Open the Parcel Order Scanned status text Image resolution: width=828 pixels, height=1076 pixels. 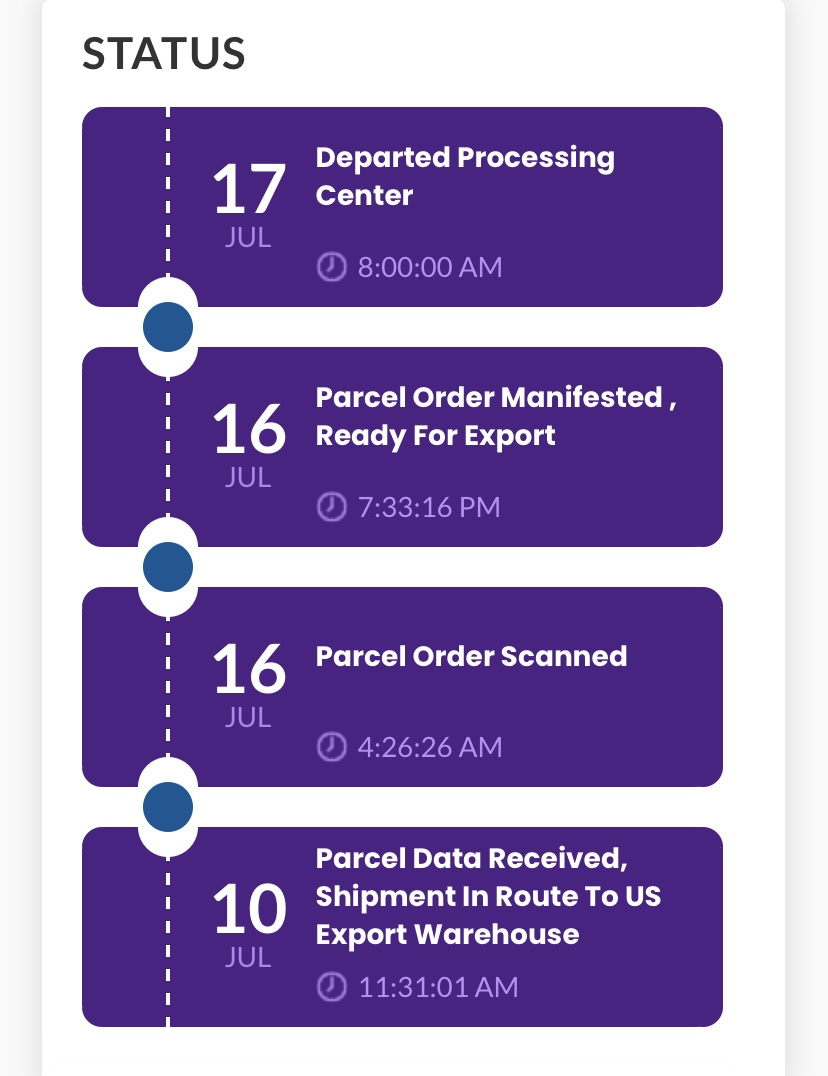[x=471, y=656]
